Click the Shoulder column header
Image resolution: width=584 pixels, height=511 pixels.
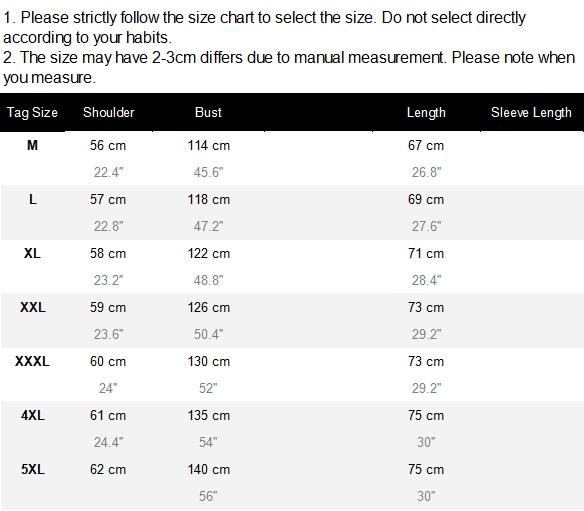pos(108,112)
